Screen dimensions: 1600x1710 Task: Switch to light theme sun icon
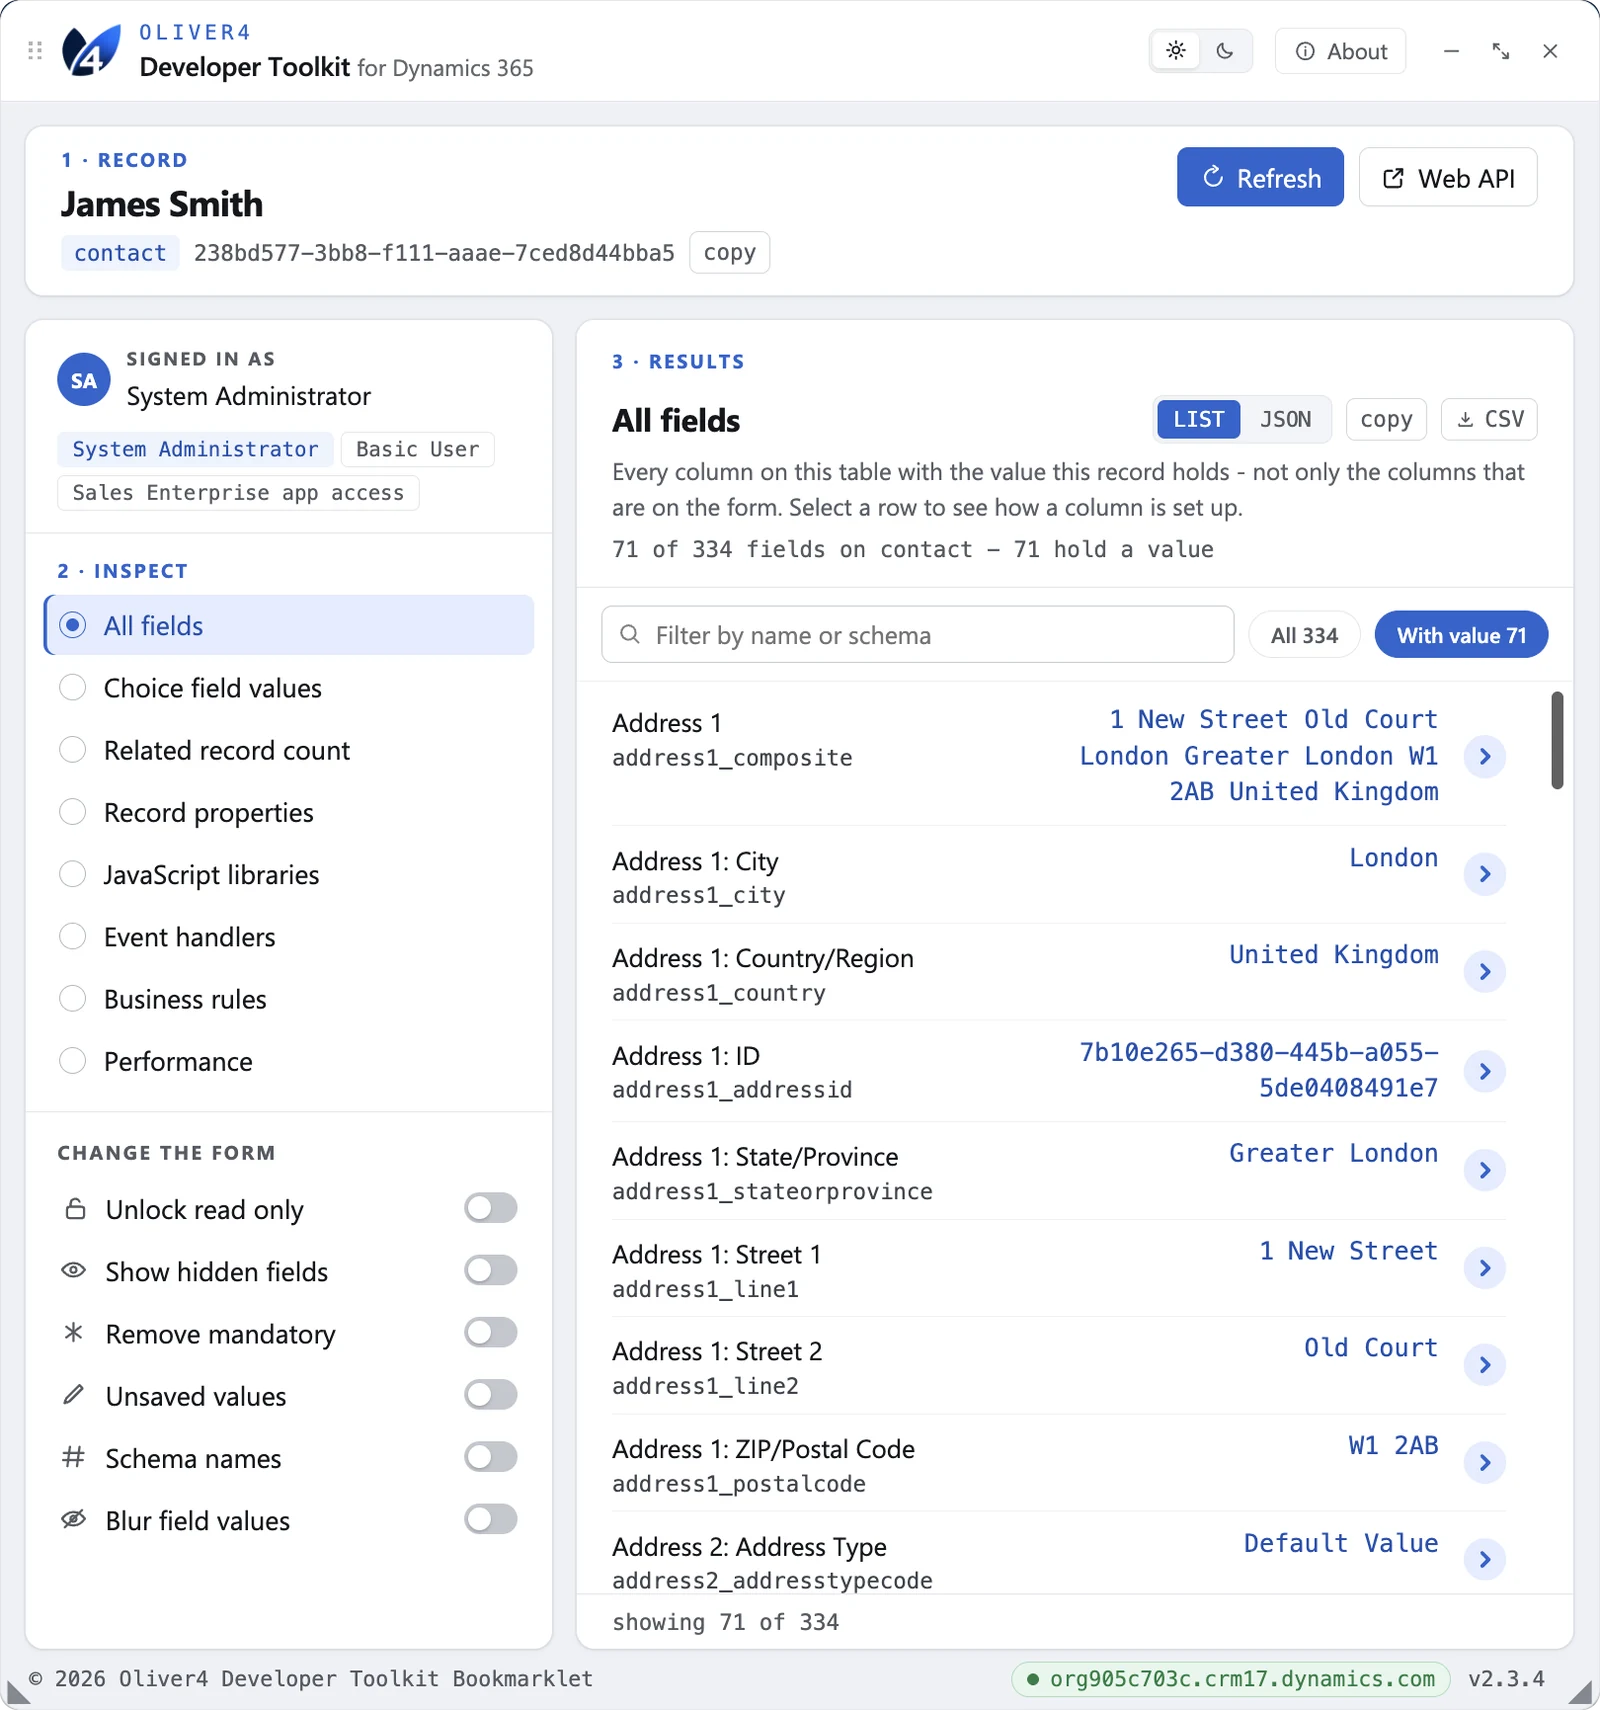pos(1176,51)
